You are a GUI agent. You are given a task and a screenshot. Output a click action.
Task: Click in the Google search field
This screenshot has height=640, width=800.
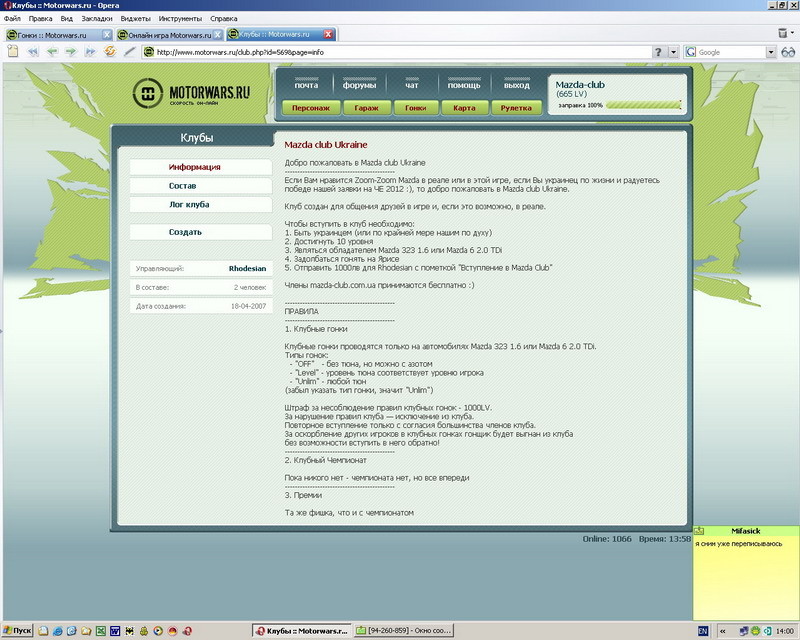coord(731,52)
